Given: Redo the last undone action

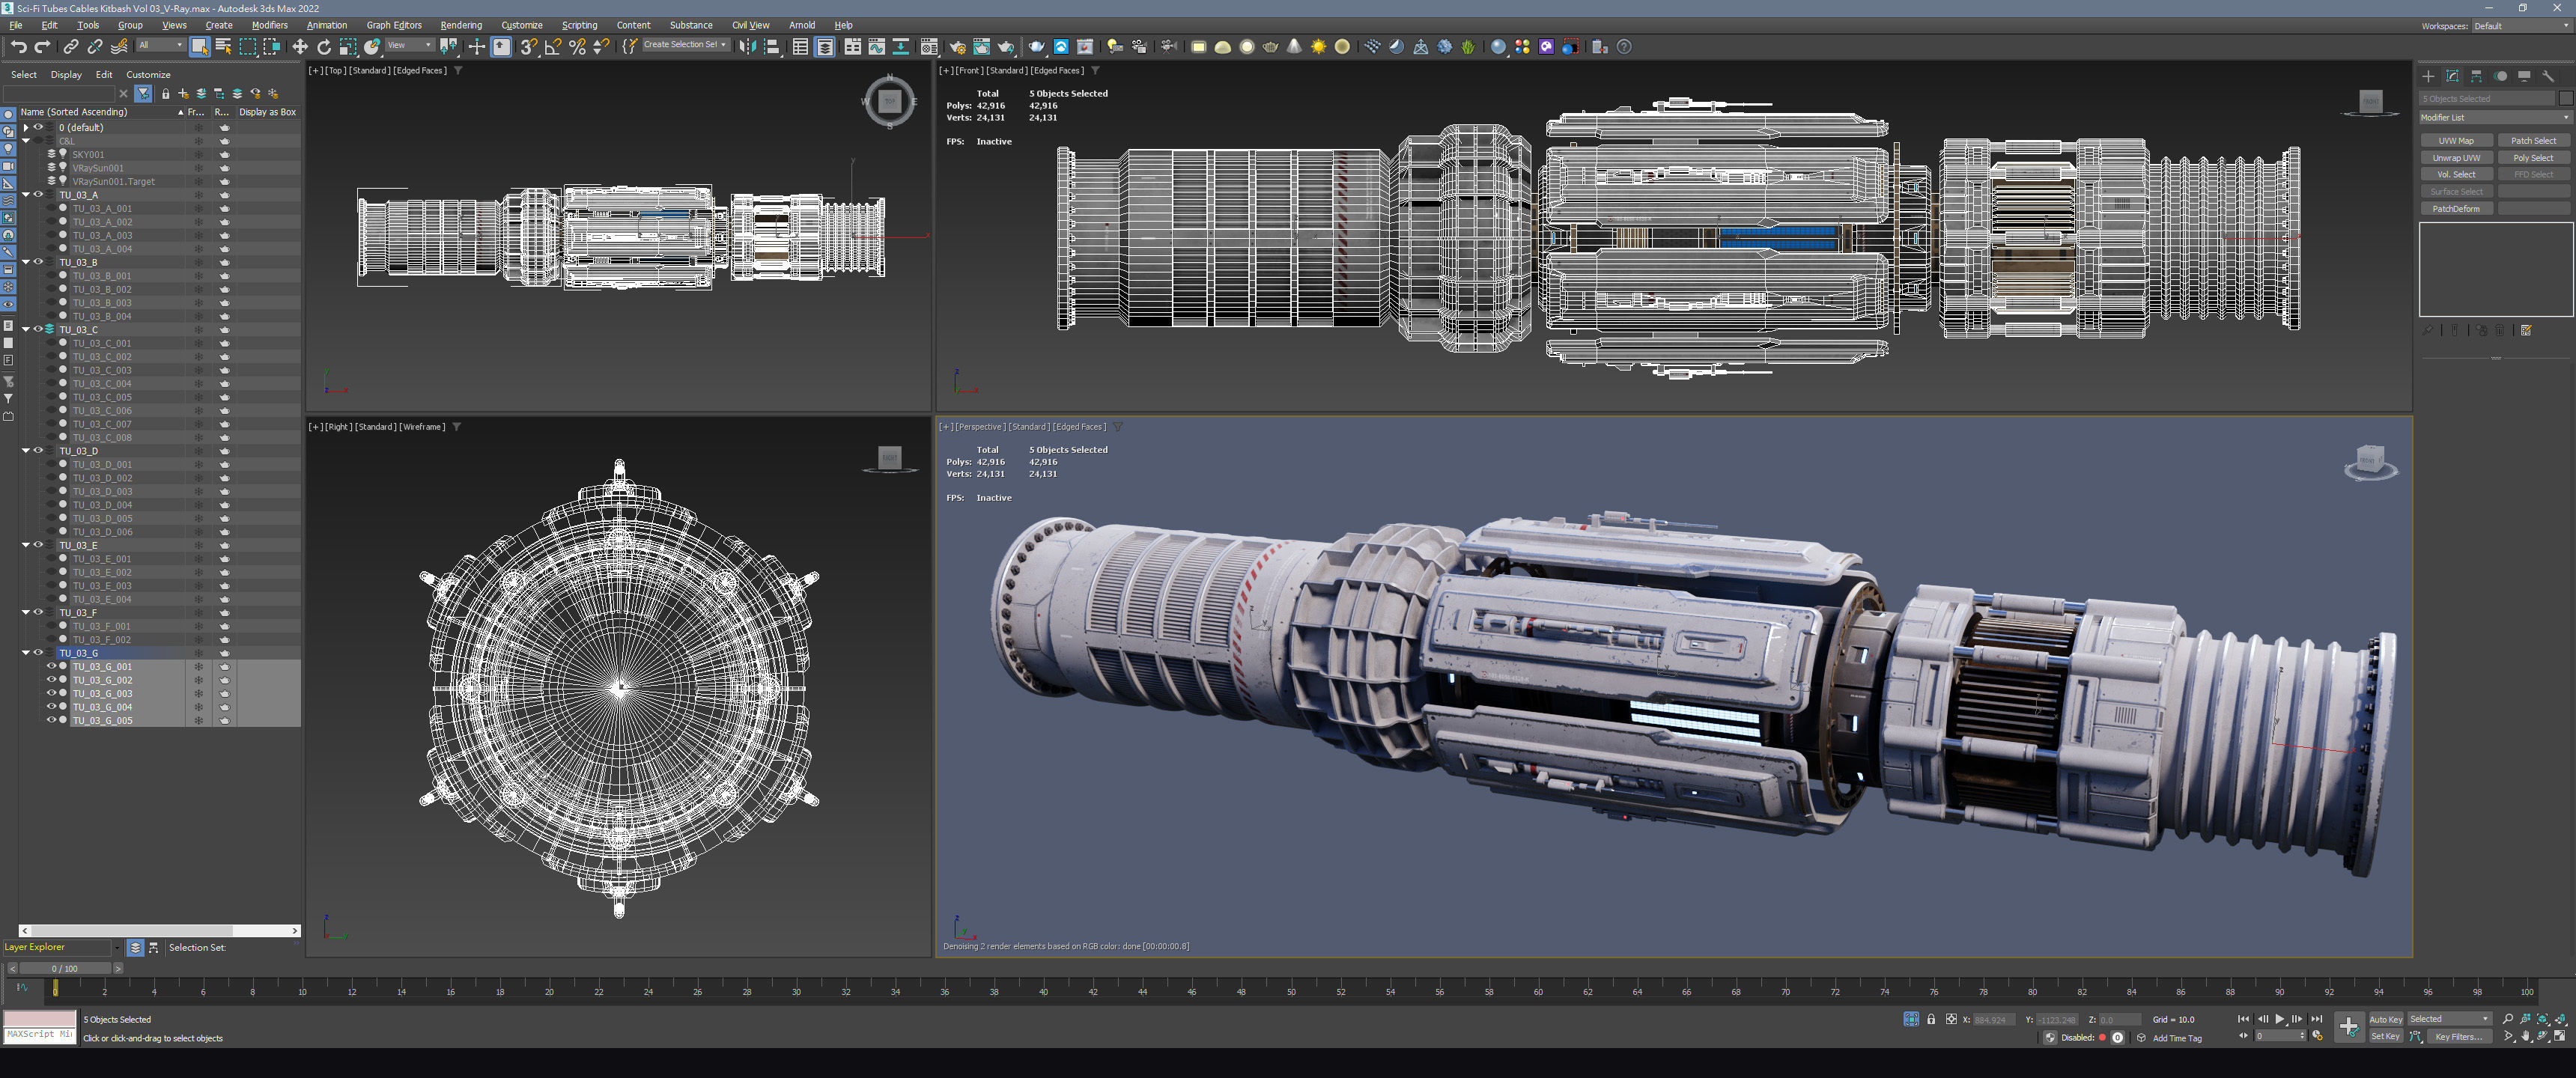Looking at the screenshot, I should coord(42,47).
